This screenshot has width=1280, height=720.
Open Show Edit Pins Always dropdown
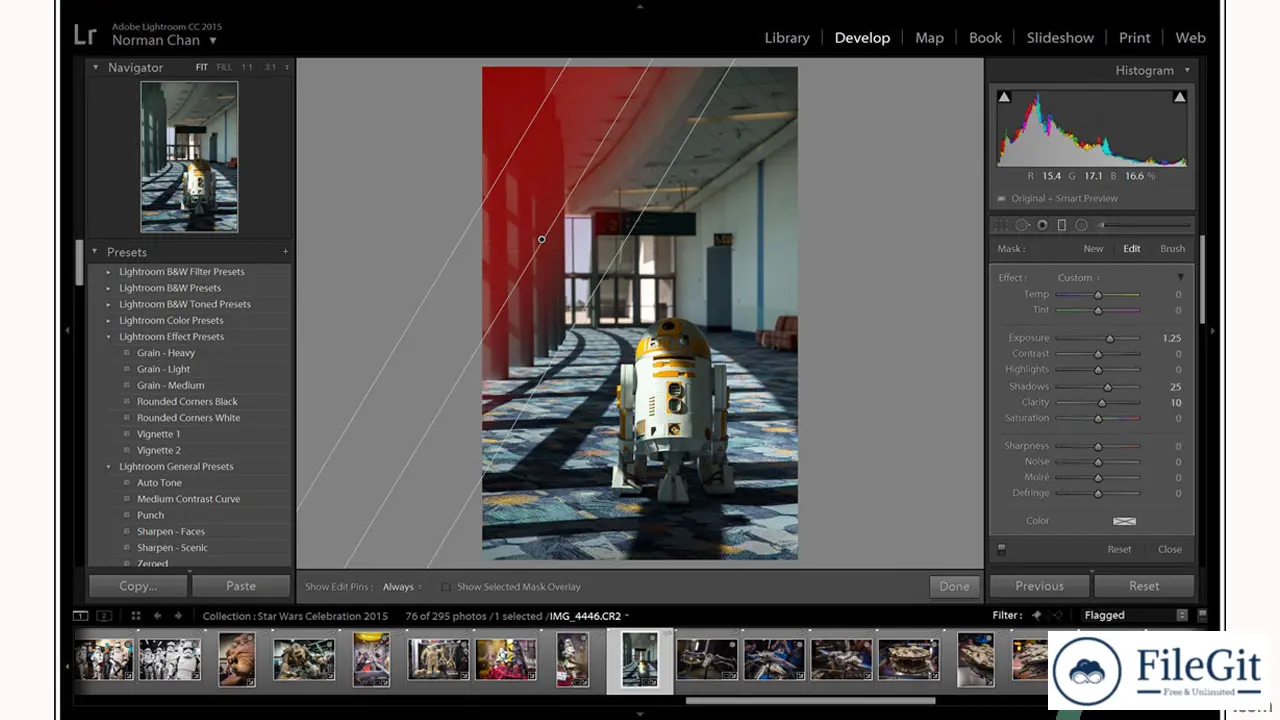(402, 587)
